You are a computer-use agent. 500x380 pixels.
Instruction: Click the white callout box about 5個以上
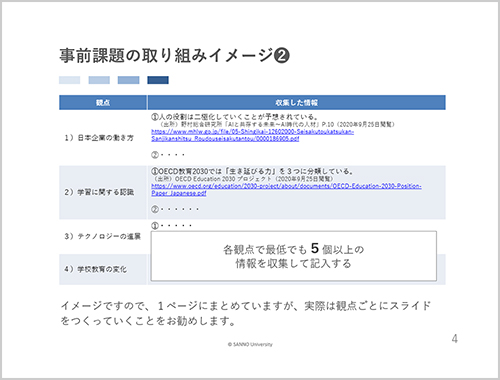(x=294, y=256)
